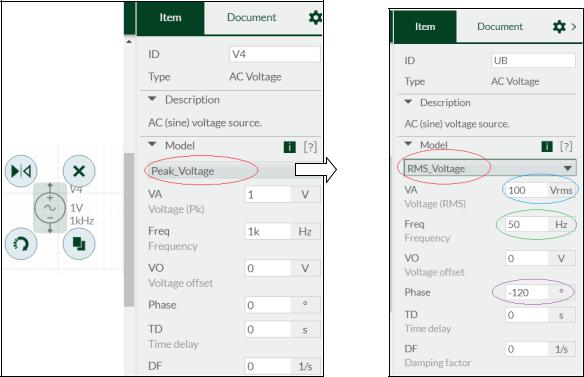Open settings gear in right UB panel

pyautogui.click(x=559, y=26)
